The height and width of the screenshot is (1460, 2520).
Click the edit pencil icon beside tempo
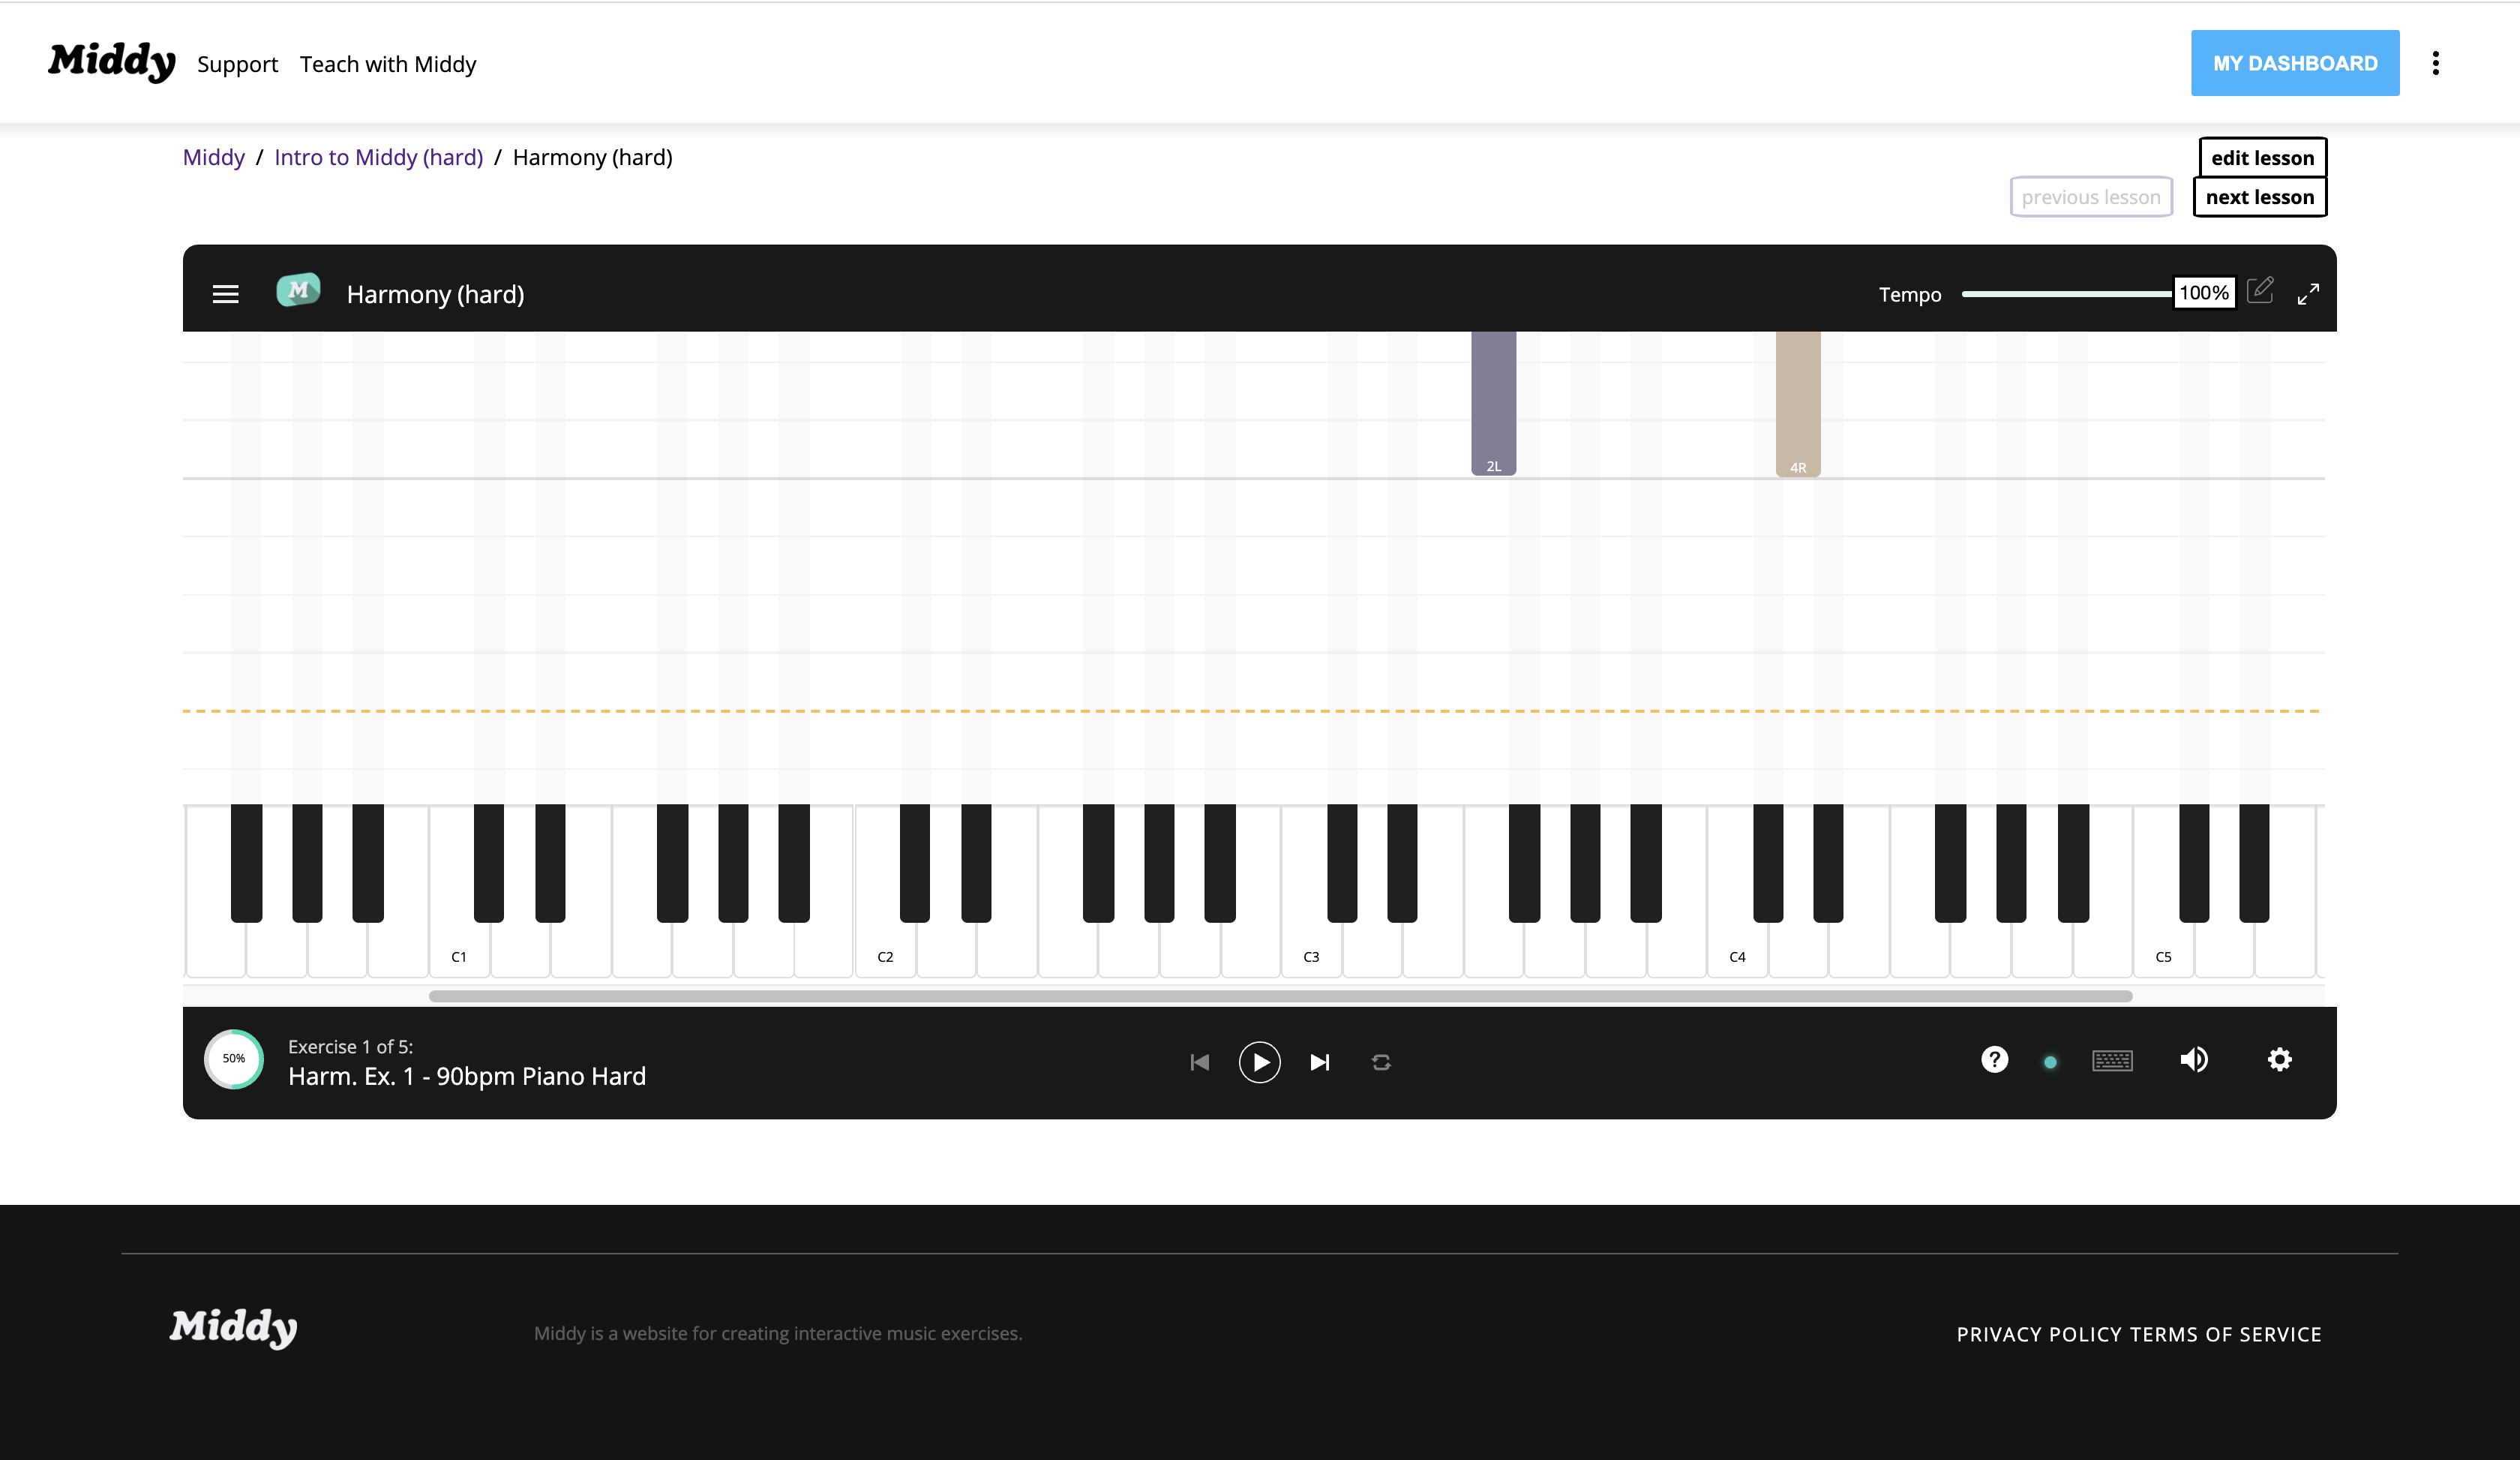point(2260,291)
